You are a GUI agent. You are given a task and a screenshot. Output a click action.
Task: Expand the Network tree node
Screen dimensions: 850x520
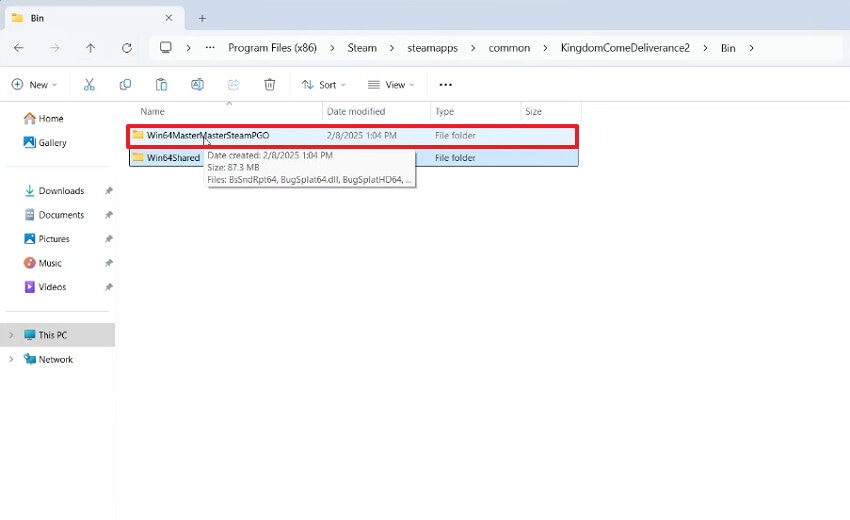pyautogui.click(x=11, y=359)
